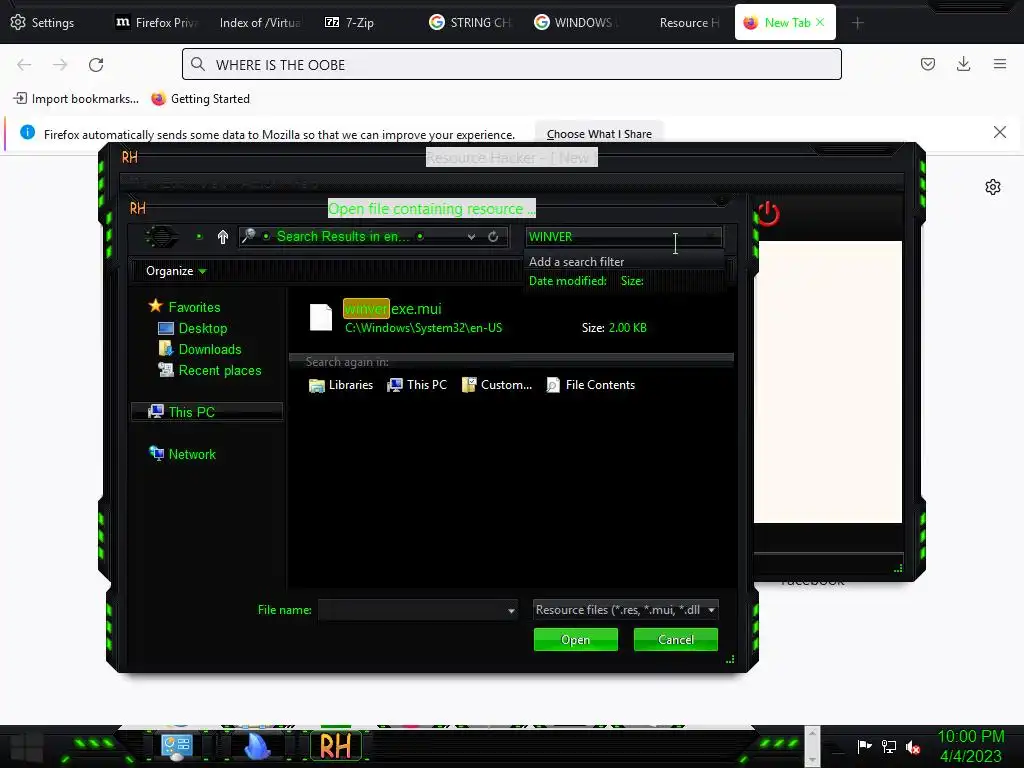Image resolution: width=1024 pixels, height=768 pixels.
Task: Click the Search Results address breadcrumb
Action: pyautogui.click(x=343, y=236)
